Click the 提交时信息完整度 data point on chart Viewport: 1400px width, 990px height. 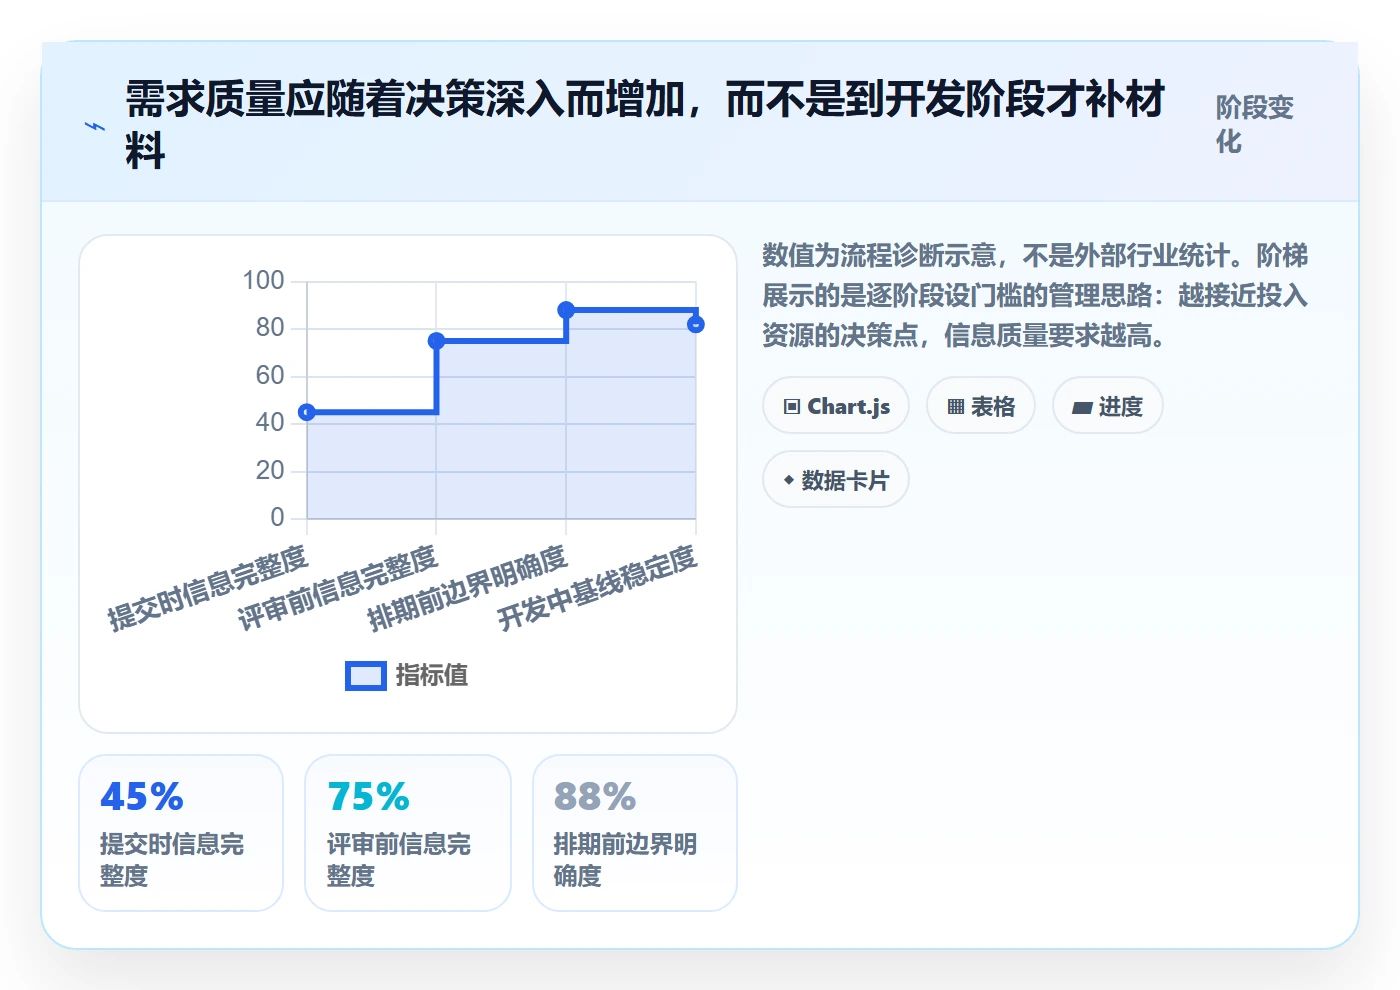[x=307, y=412]
